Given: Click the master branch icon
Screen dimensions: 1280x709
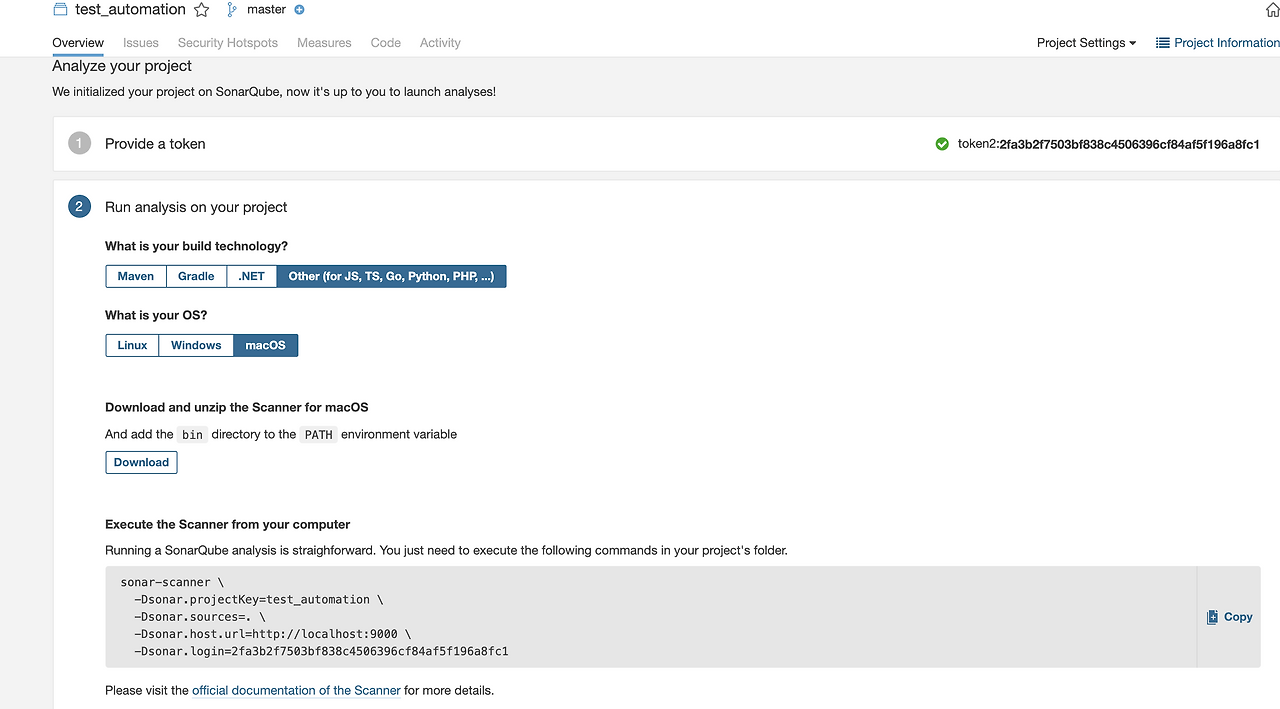Looking at the screenshot, I should [232, 10].
